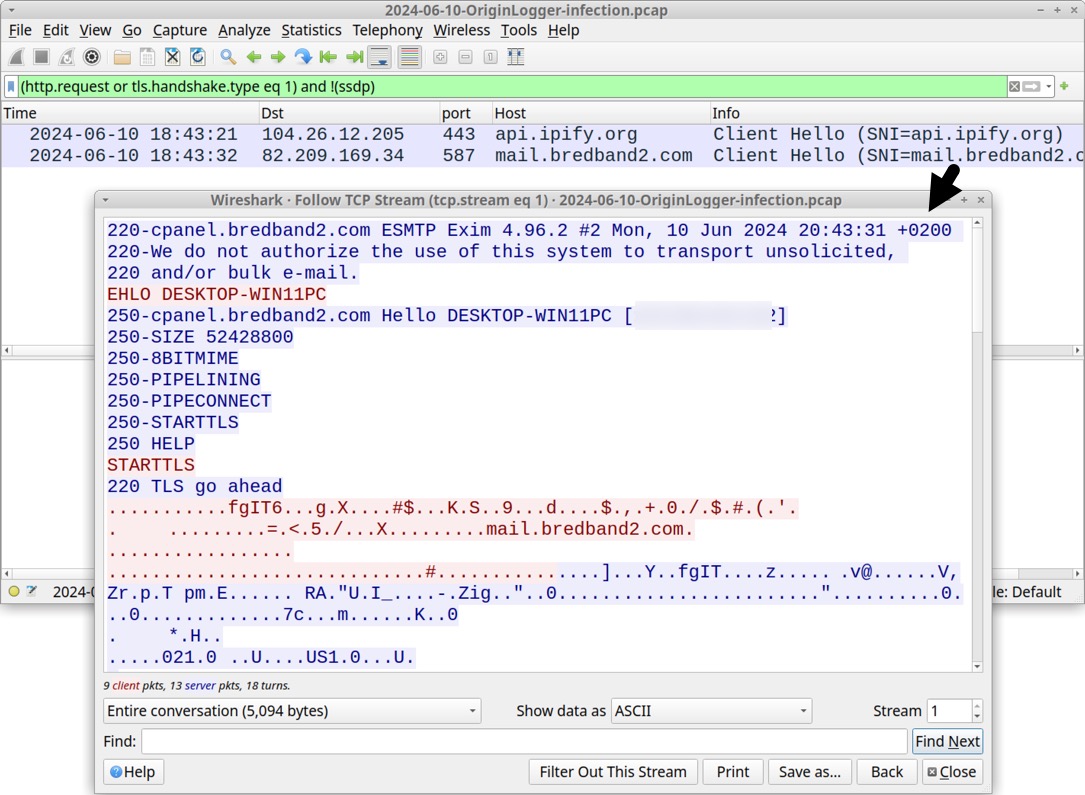Open the Capture menu
This screenshot has width=1085, height=795.
coord(180,30)
